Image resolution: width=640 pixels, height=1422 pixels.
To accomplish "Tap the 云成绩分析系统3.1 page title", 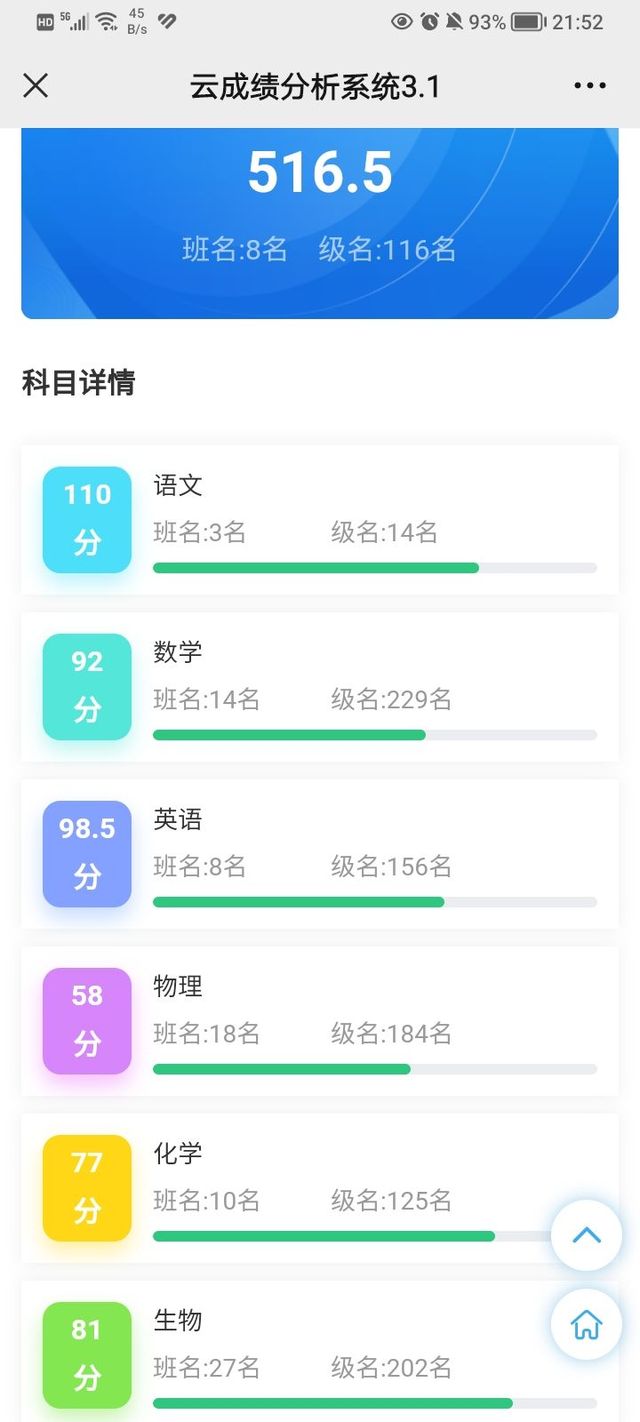I will click(x=315, y=87).
